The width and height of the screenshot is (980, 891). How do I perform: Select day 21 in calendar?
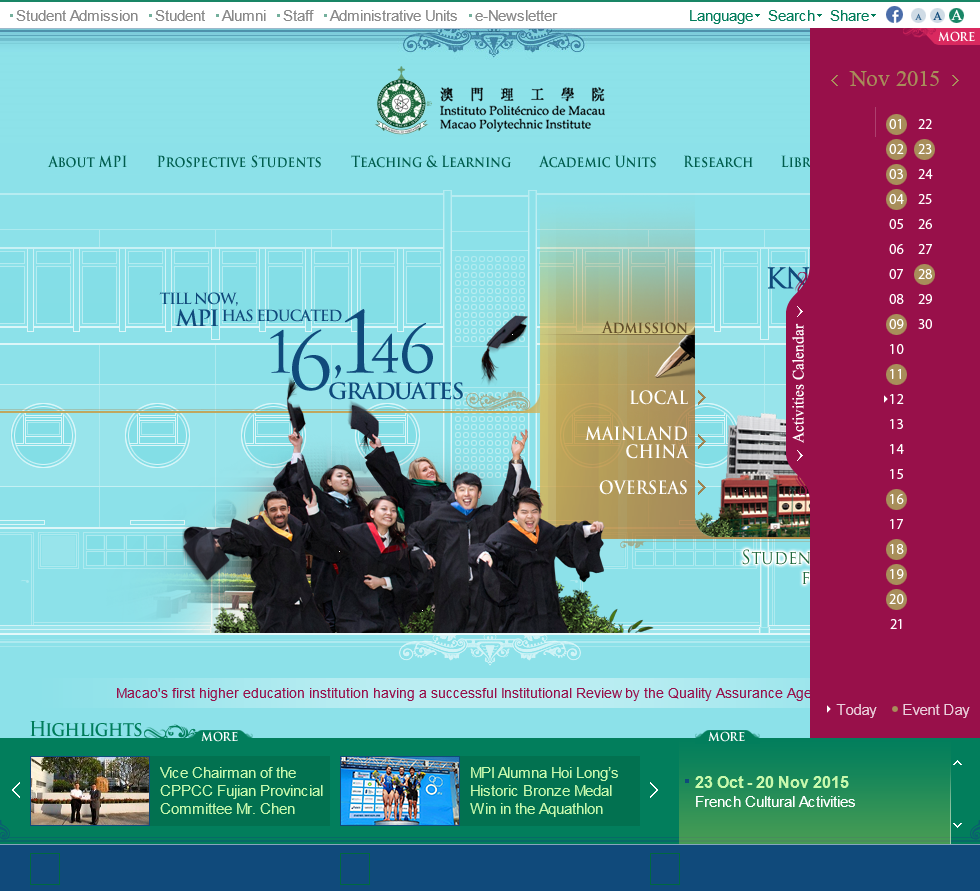point(896,624)
